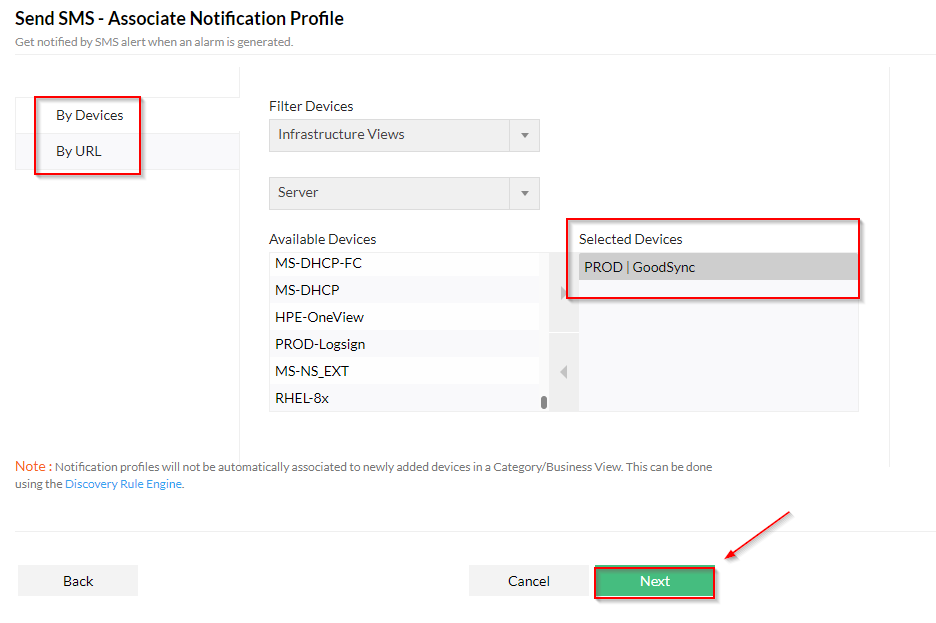Viewport: 936px width, 623px height.
Task: Switch to the By Devices tab
Action: 90,115
